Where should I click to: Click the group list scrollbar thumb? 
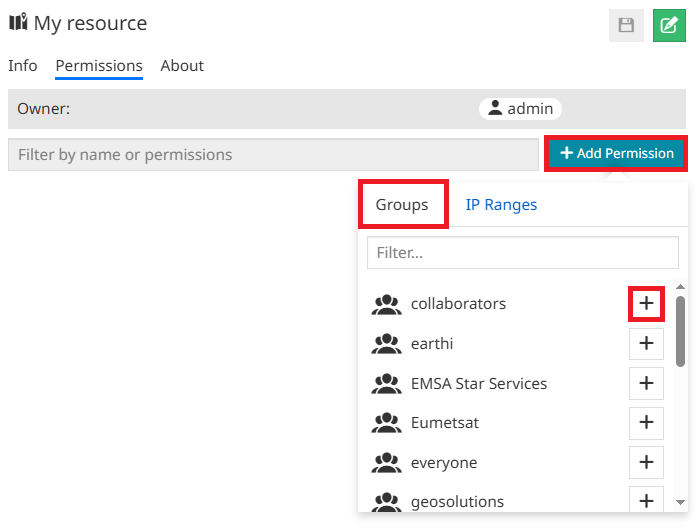[680, 330]
